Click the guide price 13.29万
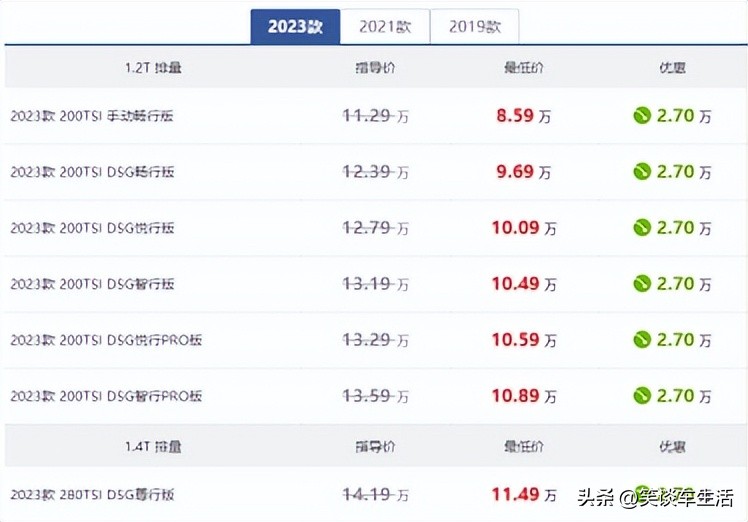 375,340
